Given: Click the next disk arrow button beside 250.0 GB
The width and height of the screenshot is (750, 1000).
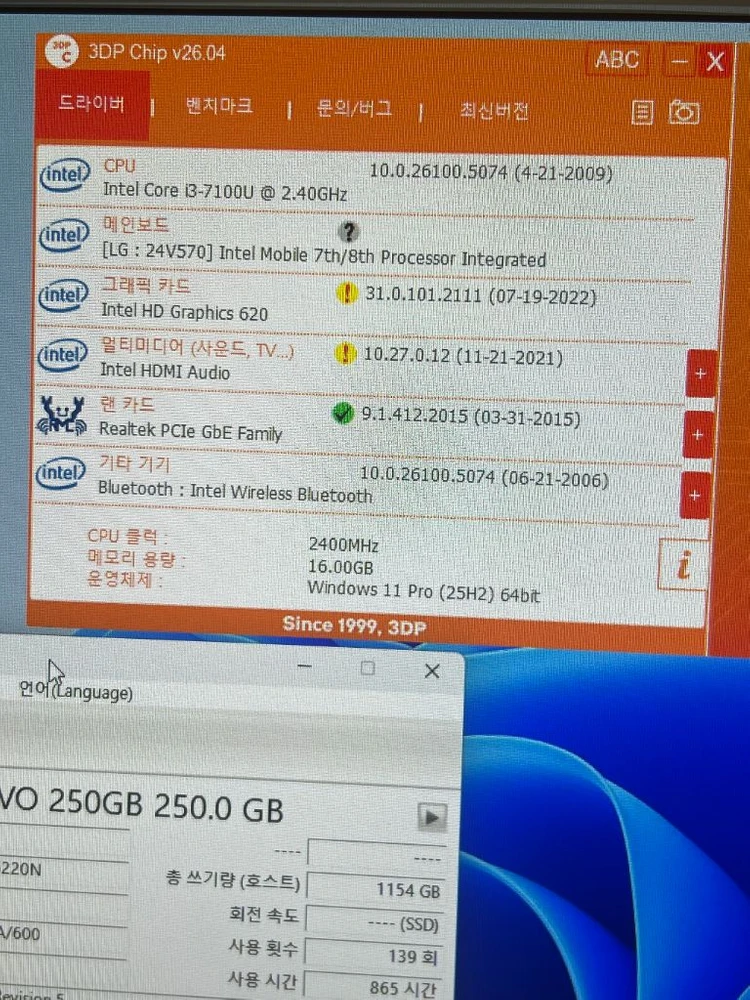Looking at the screenshot, I should pyautogui.click(x=432, y=817).
